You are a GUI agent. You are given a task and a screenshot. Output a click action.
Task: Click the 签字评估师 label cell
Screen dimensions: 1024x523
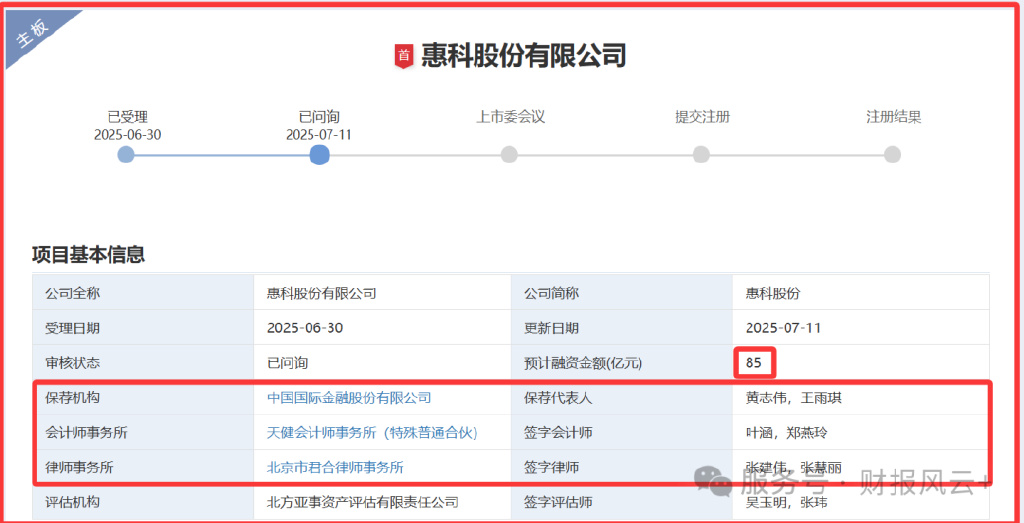(622, 502)
